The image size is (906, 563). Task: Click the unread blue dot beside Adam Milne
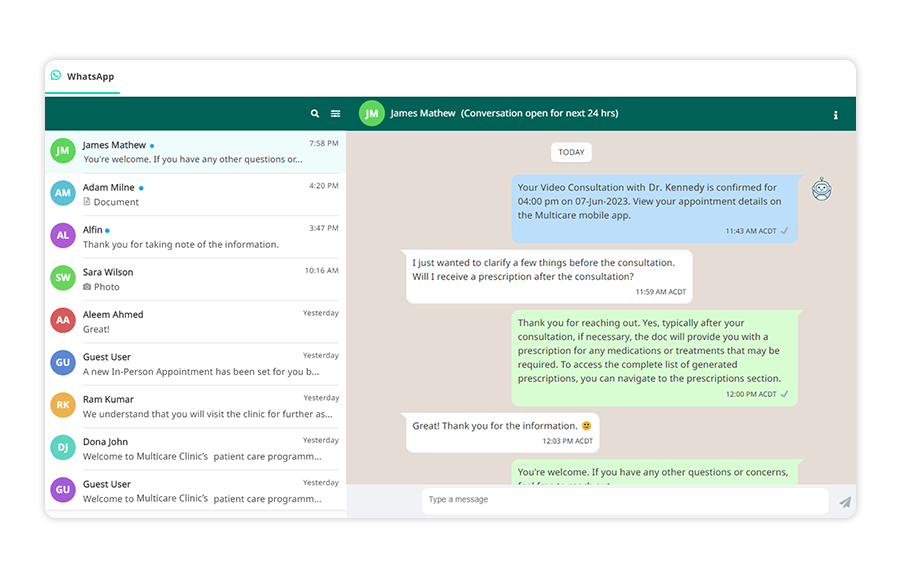pyautogui.click(x=141, y=188)
